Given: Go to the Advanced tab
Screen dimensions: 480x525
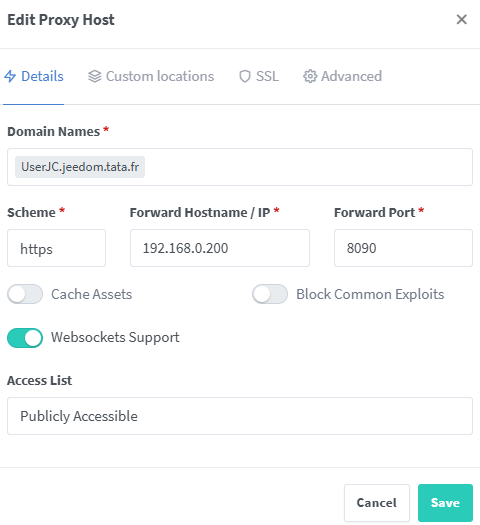Looking at the screenshot, I should pos(342,76).
